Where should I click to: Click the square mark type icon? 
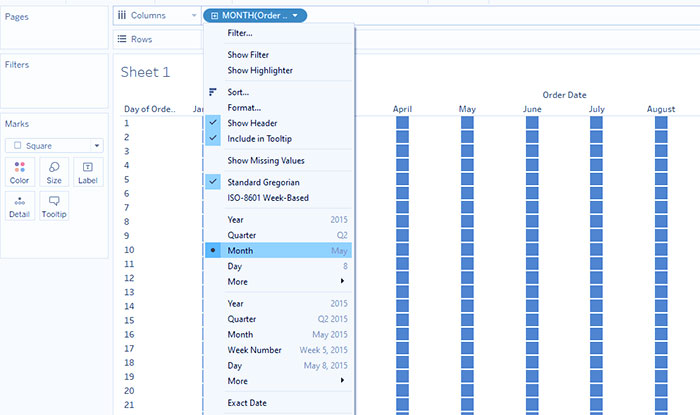click(x=17, y=145)
